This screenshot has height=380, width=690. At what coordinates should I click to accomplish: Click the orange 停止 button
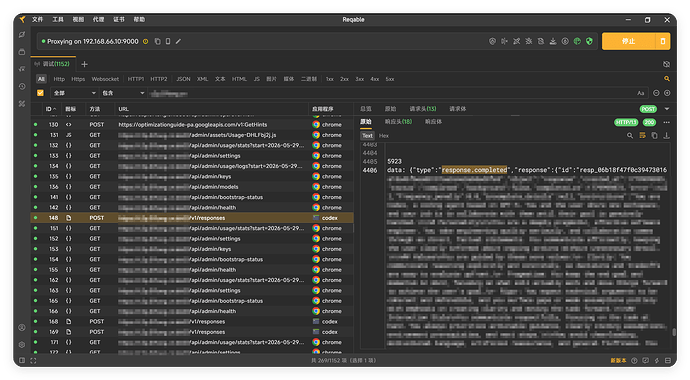click(x=628, y=41)
